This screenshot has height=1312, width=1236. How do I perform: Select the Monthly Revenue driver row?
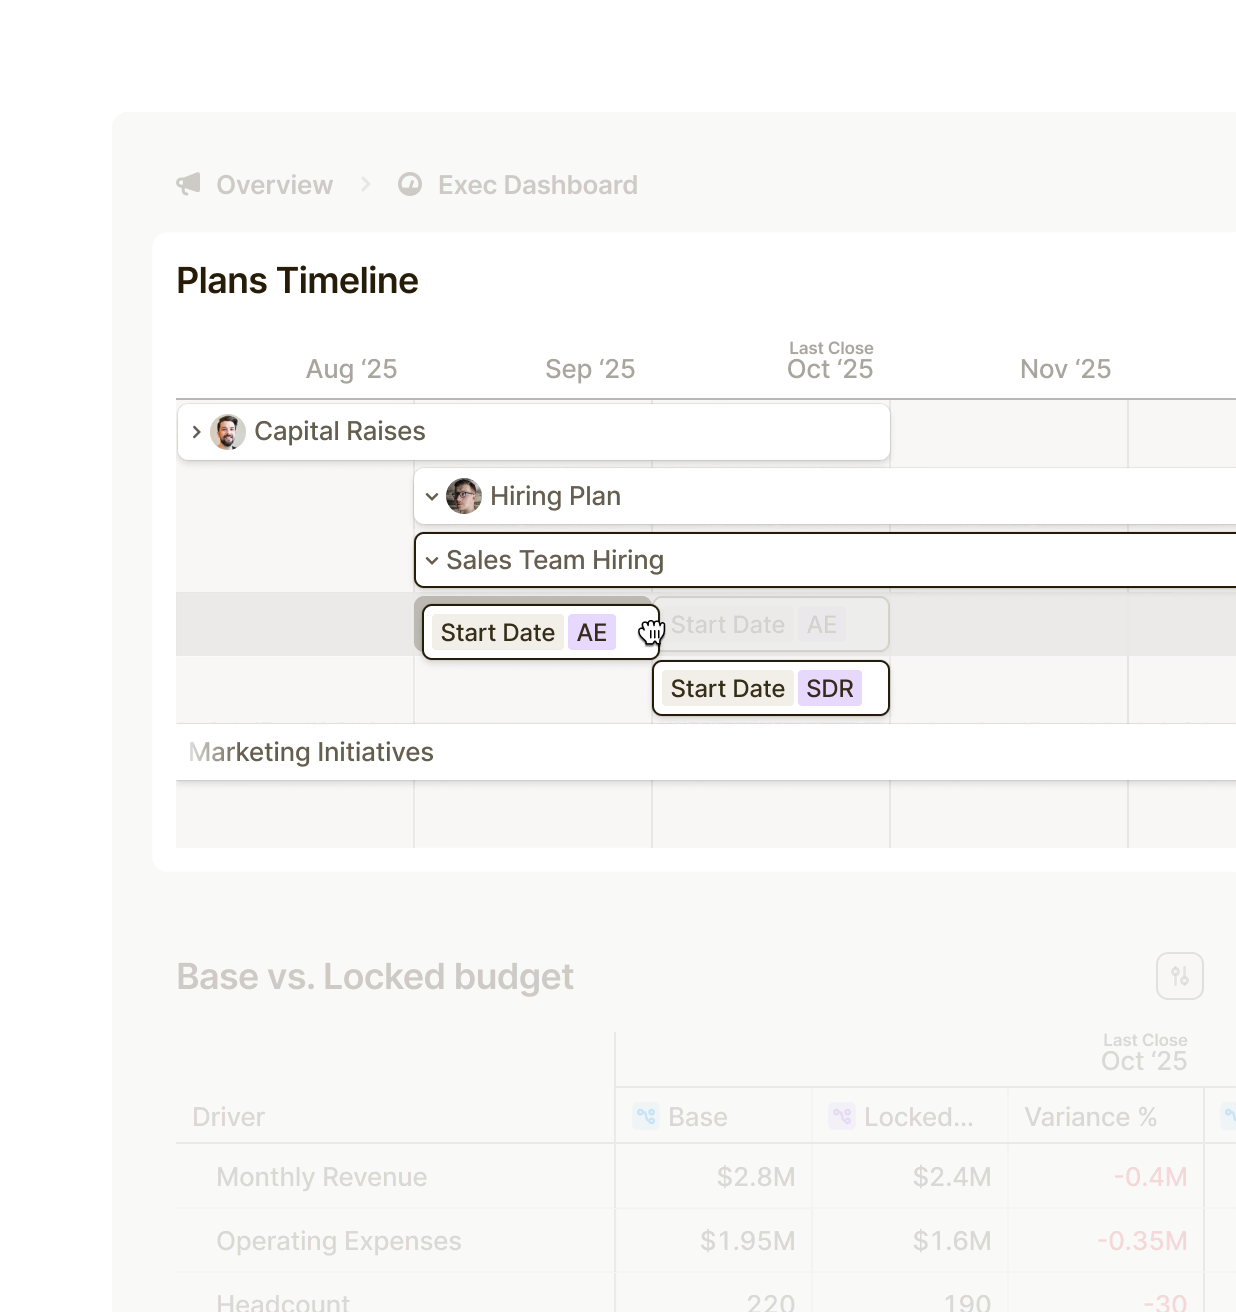coord(321,1177)
